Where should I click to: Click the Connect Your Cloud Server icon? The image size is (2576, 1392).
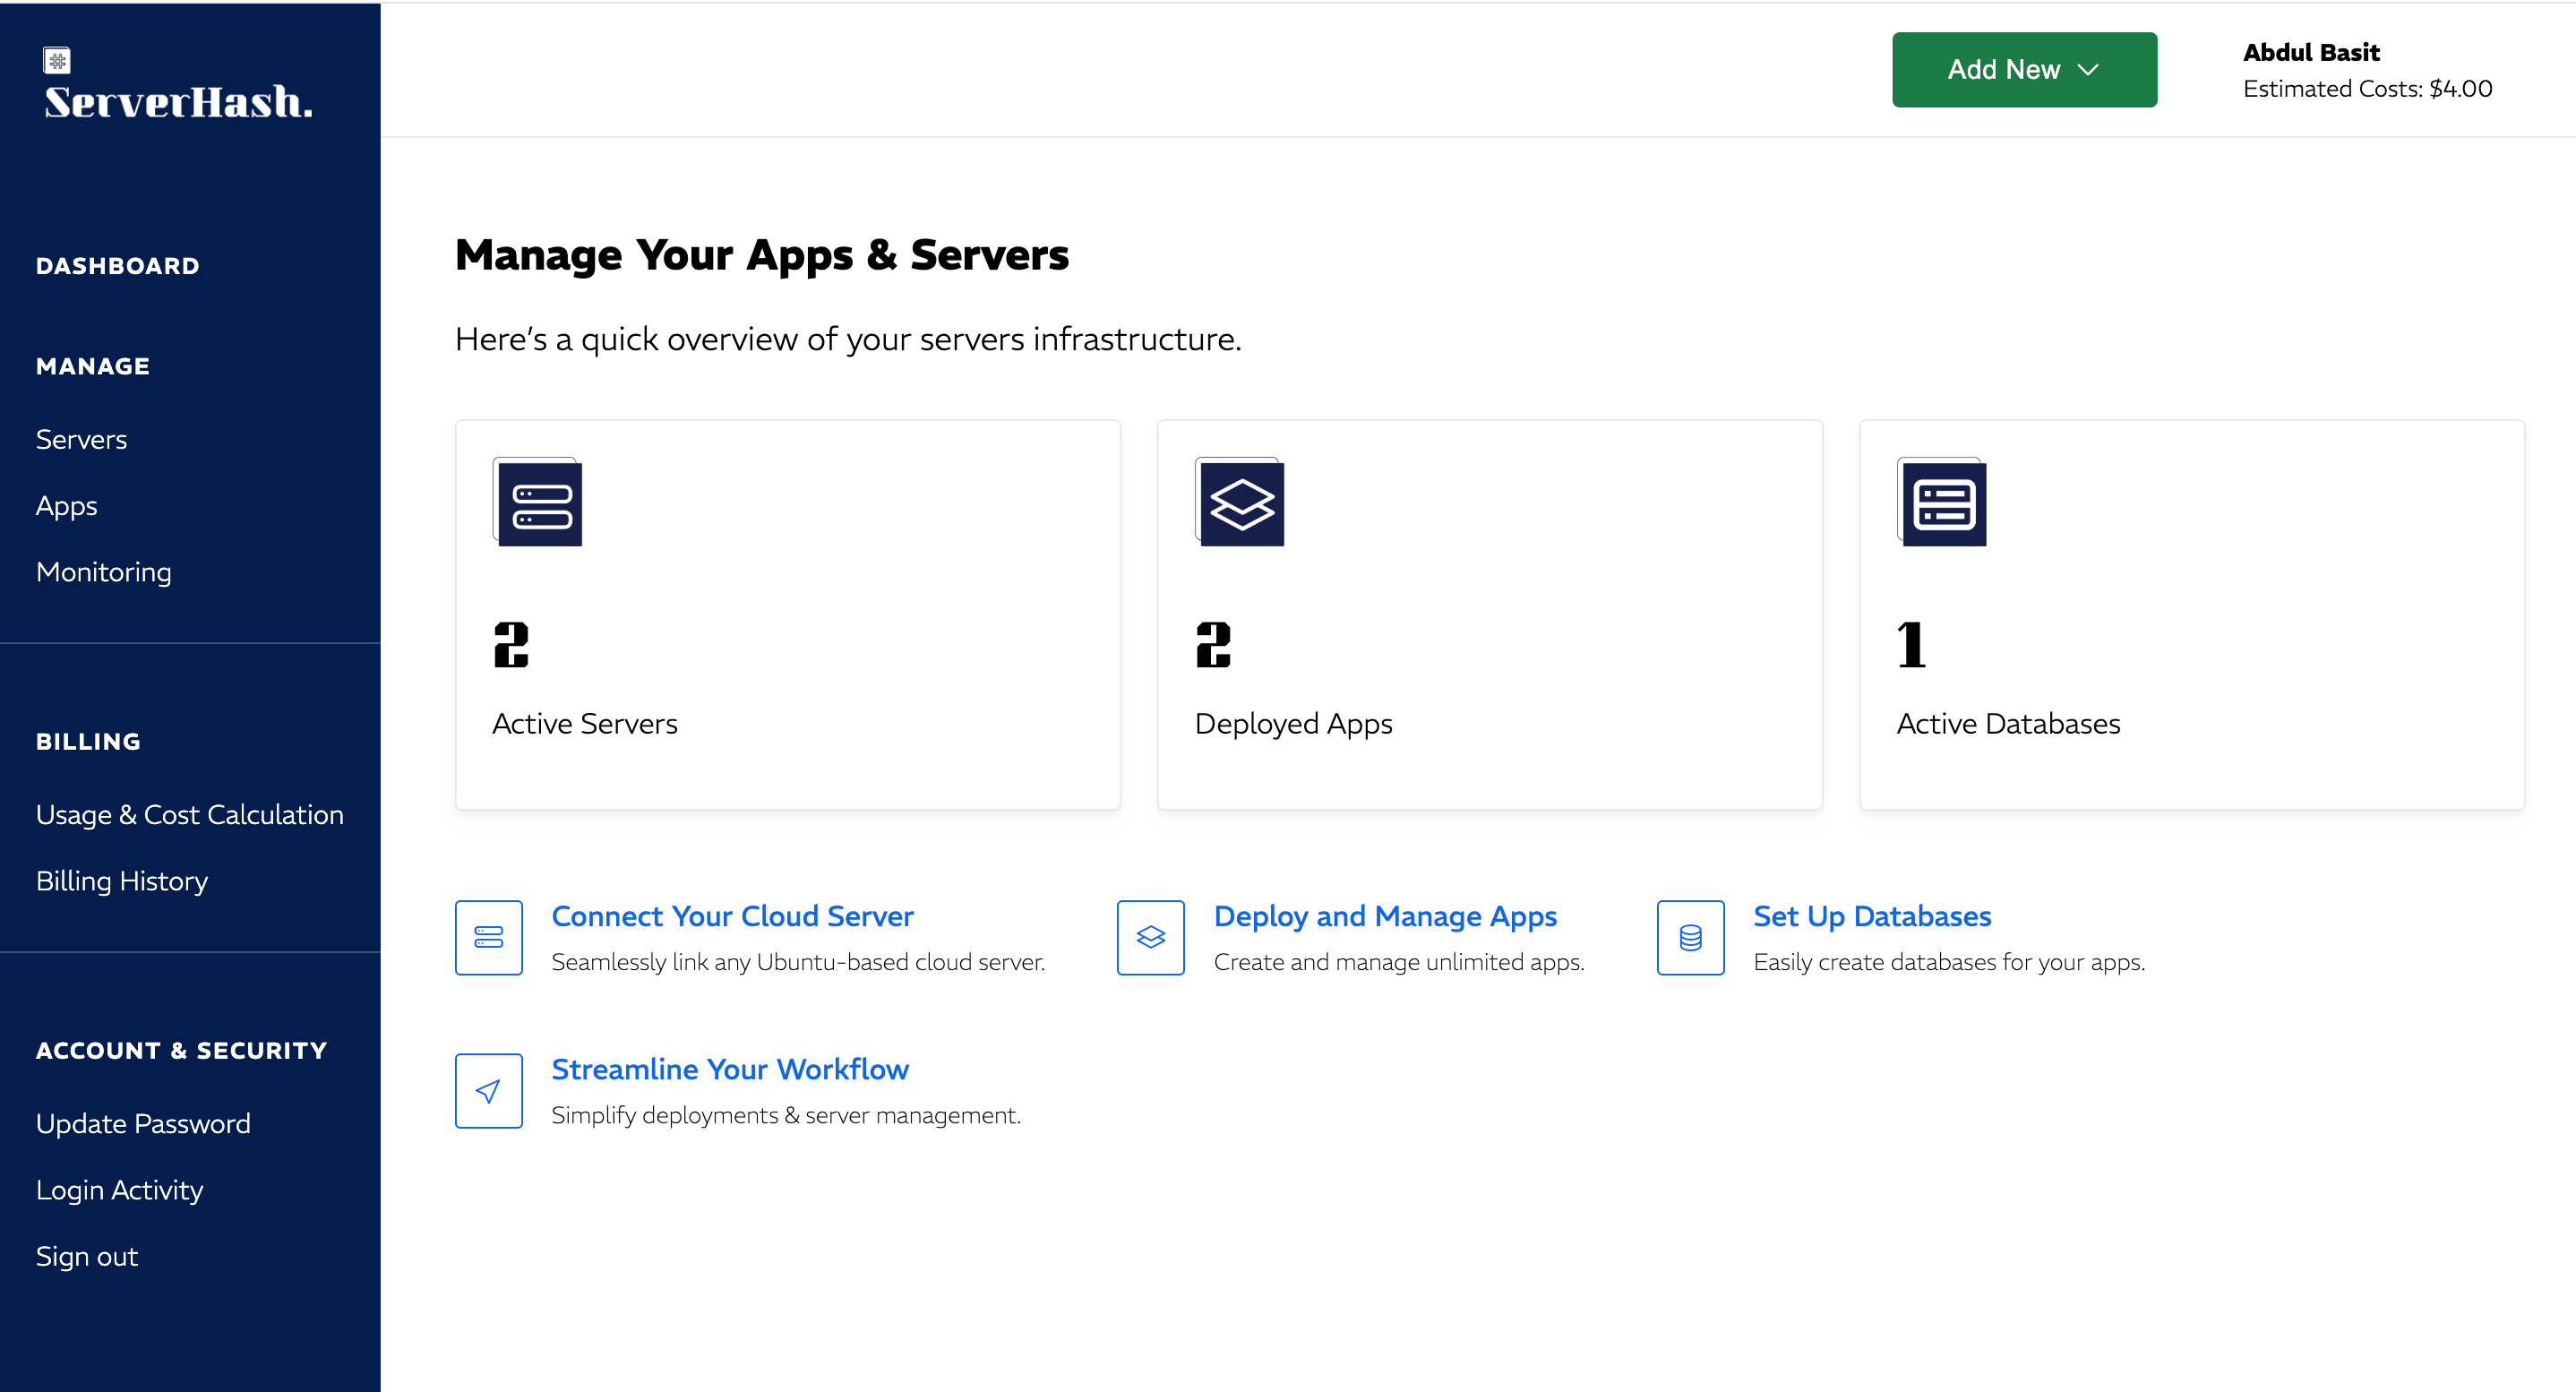pyautogui.click(x=489, y=937)
